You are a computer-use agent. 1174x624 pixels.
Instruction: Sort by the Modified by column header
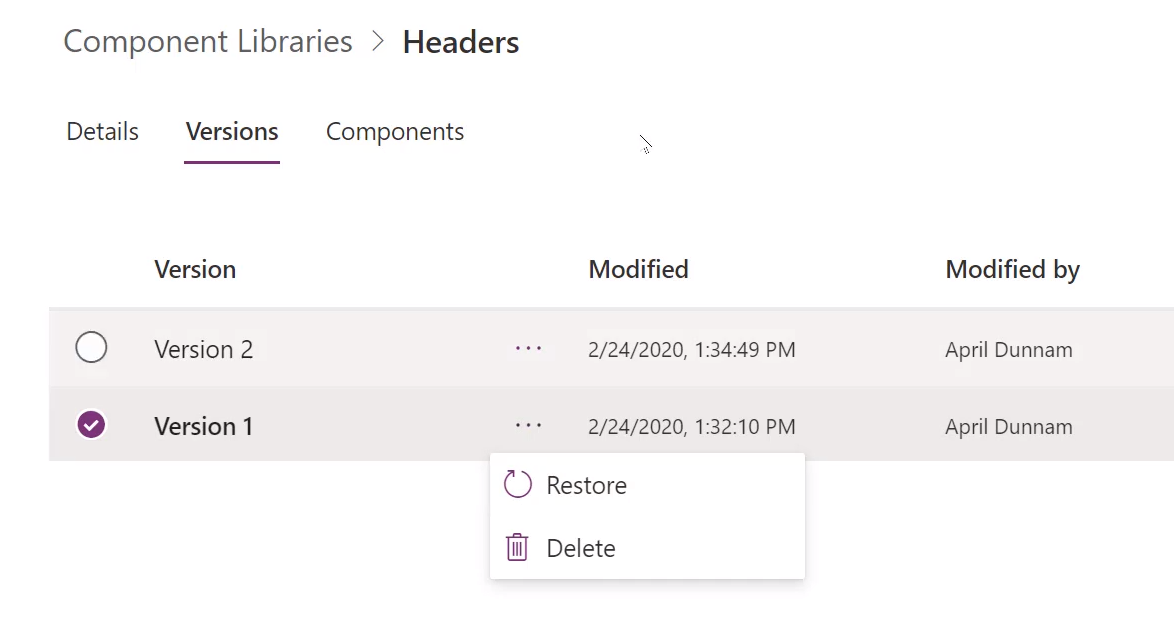[1012, 270]
